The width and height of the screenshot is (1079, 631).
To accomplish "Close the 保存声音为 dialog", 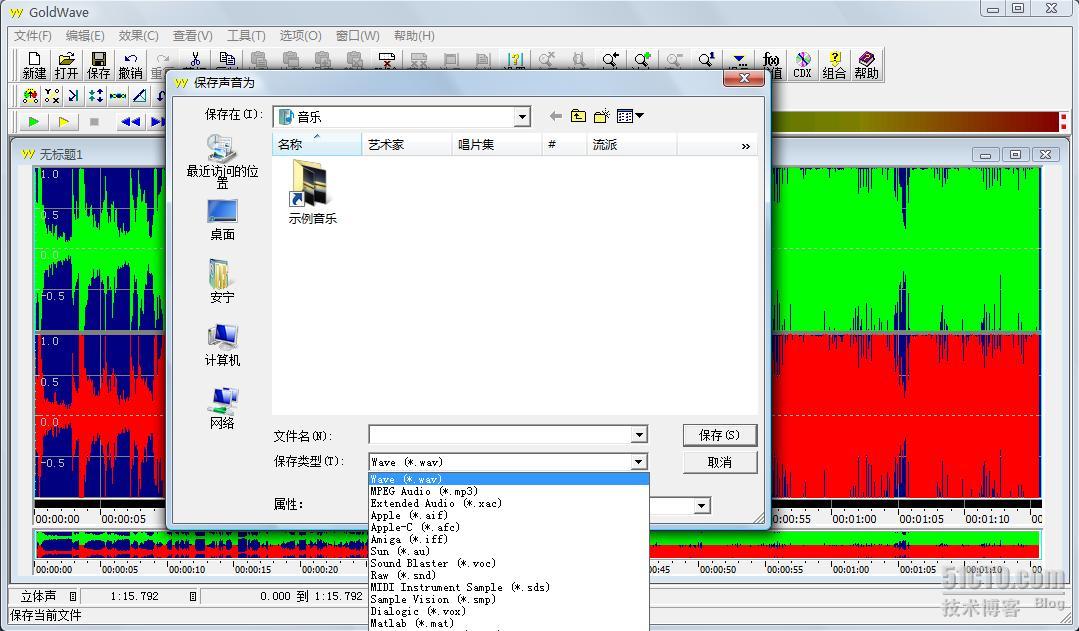I will pos(743,78).
